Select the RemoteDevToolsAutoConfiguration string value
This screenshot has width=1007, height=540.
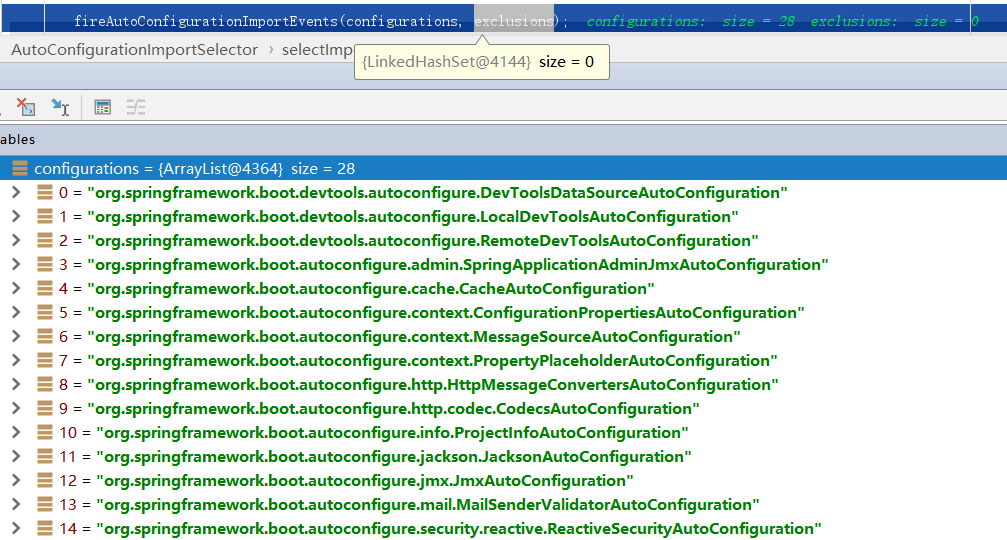click(x=423, y=240)
